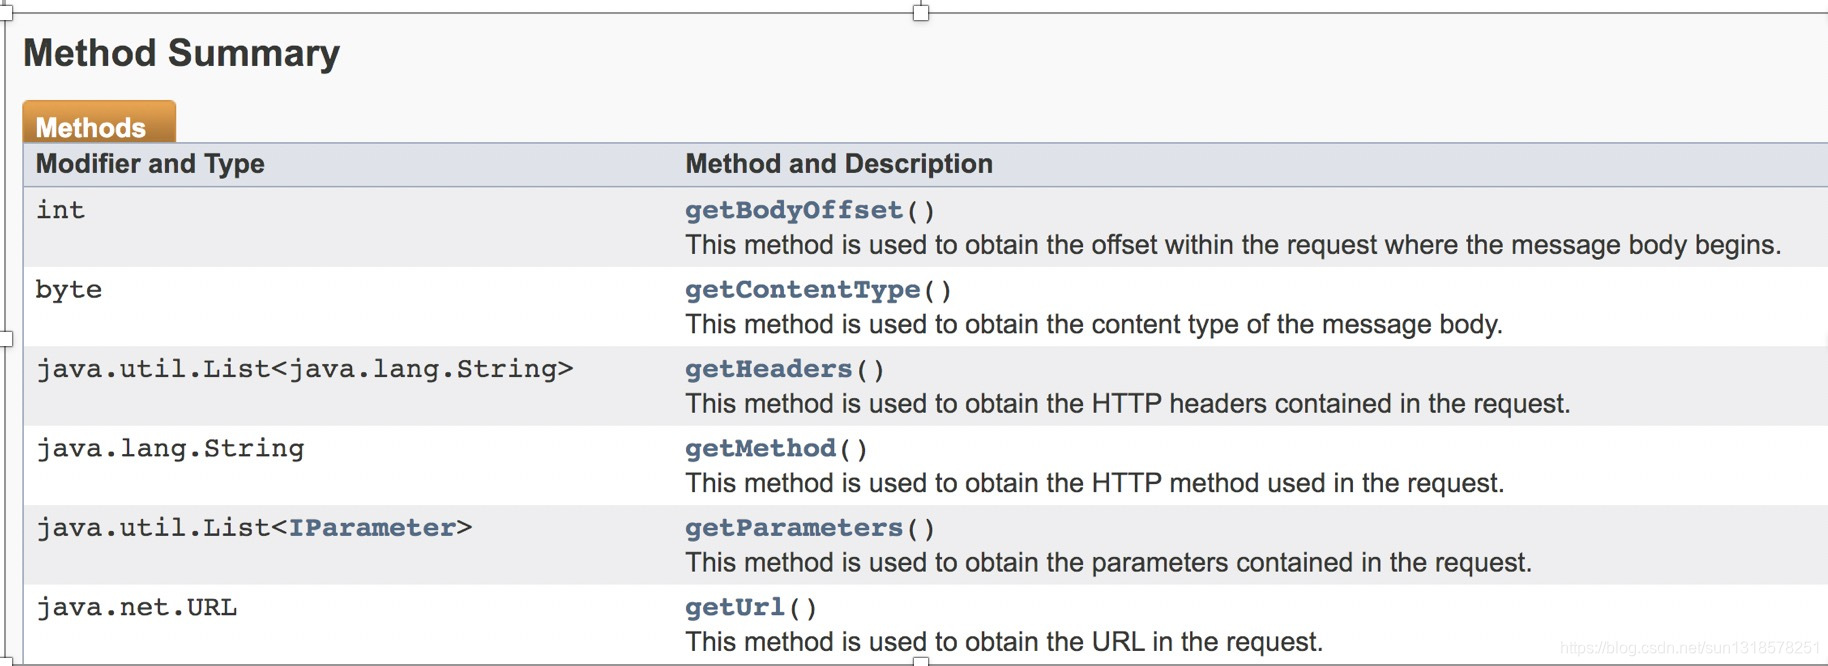Open the getContentType method link
Screen dimensions: 1828x666
click(802, 290)
